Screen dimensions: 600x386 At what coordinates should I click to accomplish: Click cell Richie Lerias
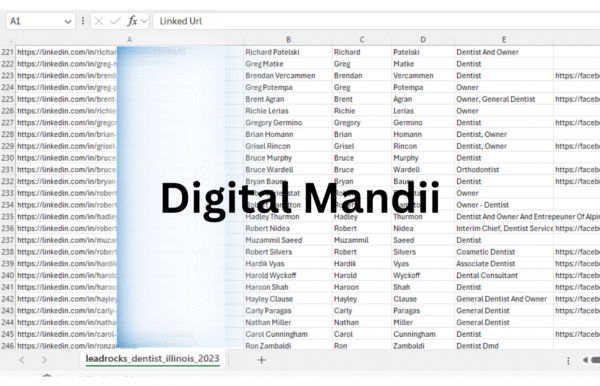[x=288, y=111]
